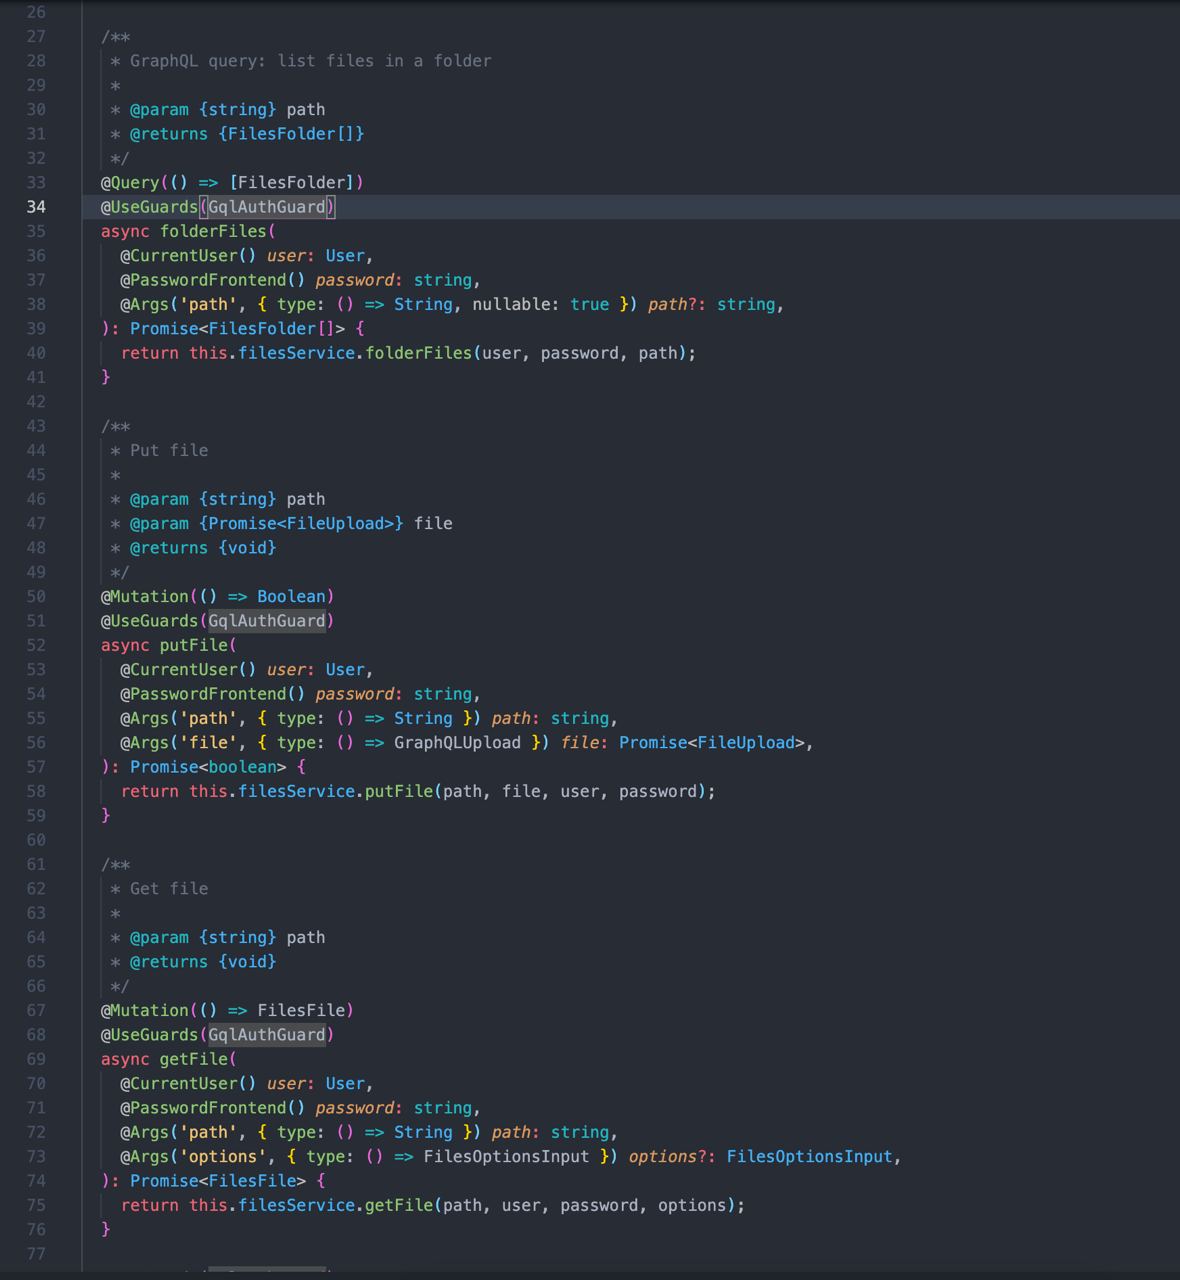
Task: Click '@param {string} path' comment on line 30
Action: tap(228, 110)
